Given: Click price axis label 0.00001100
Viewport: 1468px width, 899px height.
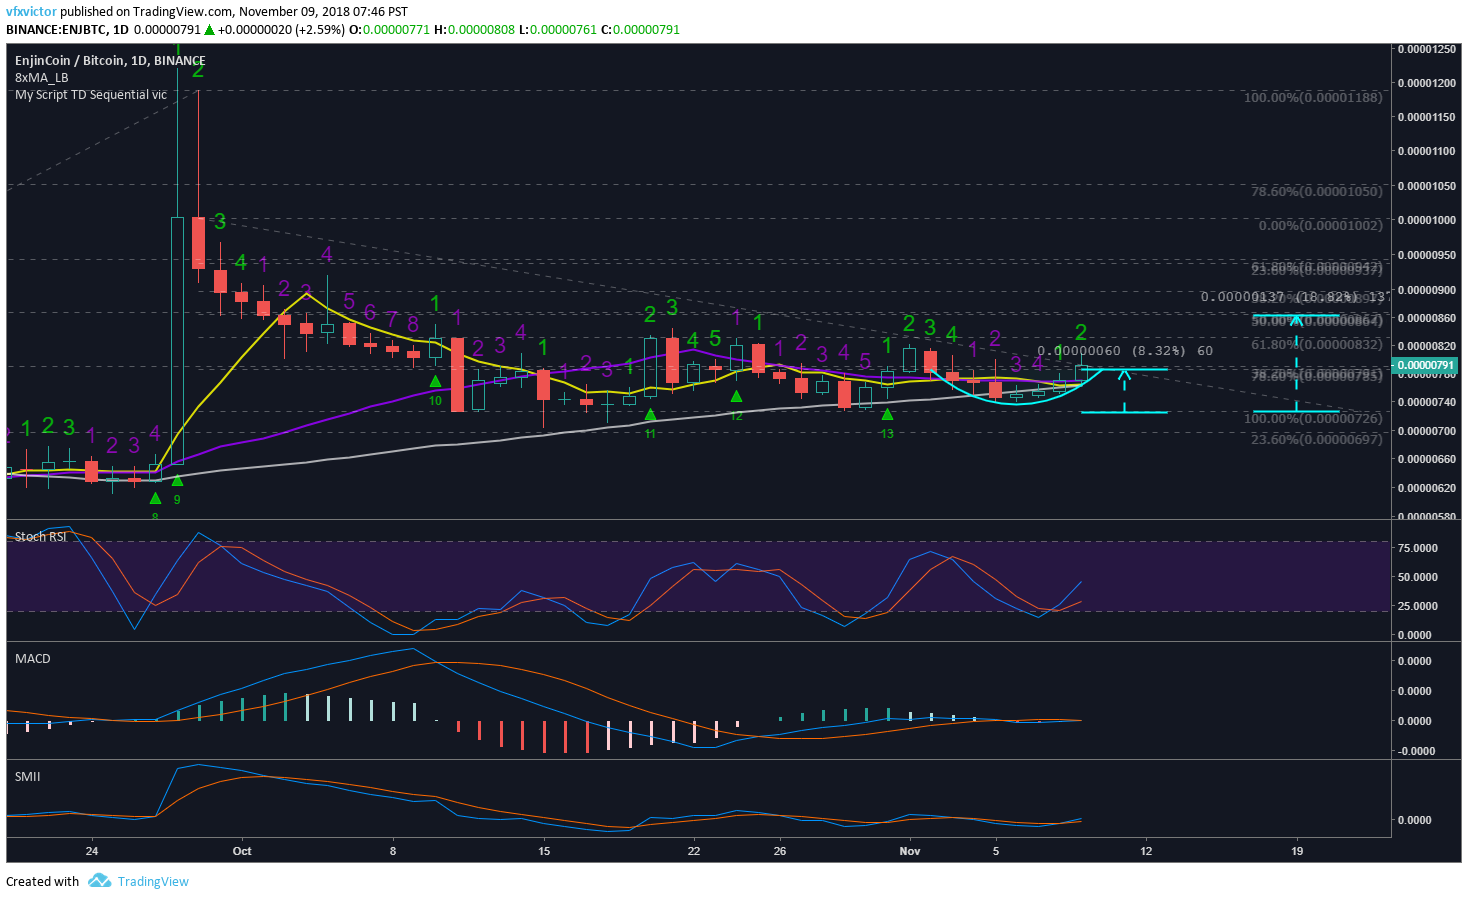Looking at the screenshot, I should coord(1426,151).
